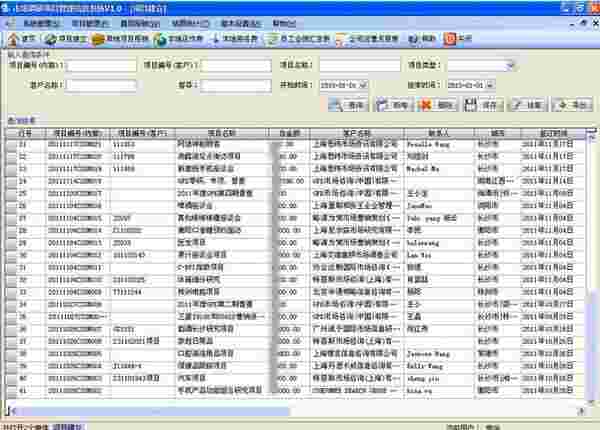600x430 pixels.
Task: Open the 结束时间 date picker dropdown
Action: pyautogui.click(x=490, y=85)
